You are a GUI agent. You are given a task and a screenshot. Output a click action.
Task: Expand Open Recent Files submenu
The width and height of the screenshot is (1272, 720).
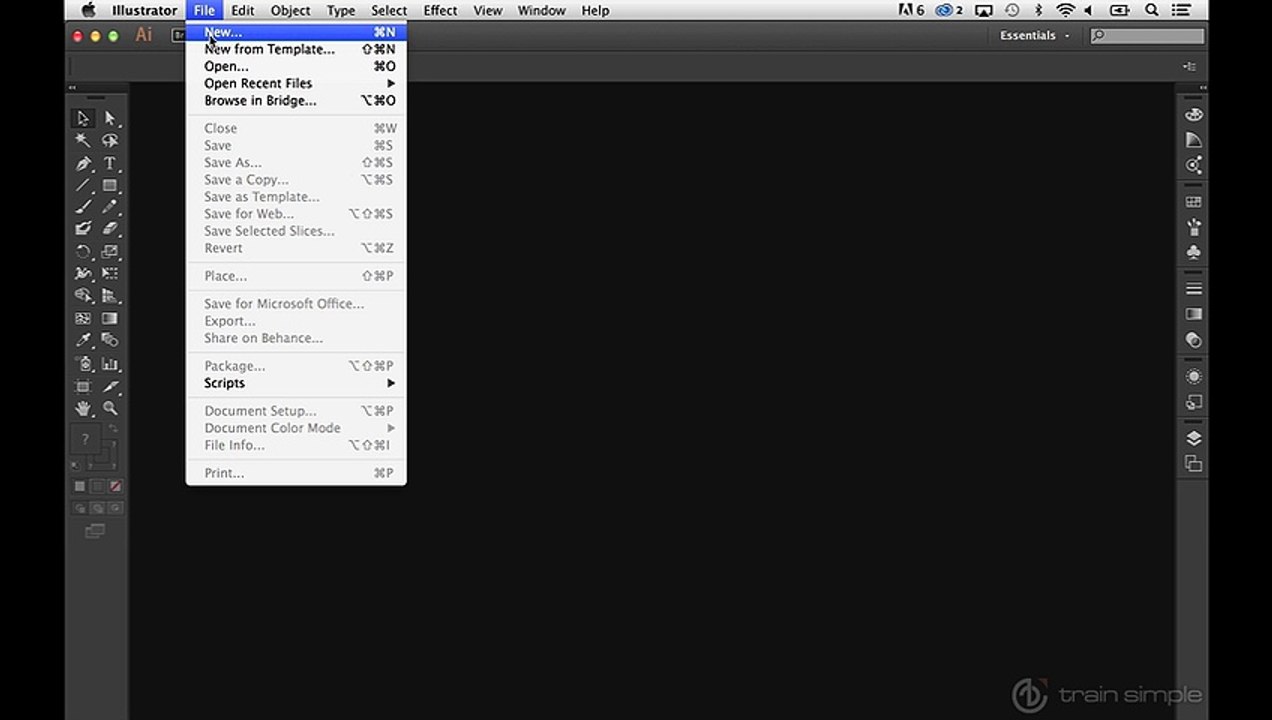[x=296, y=83]
